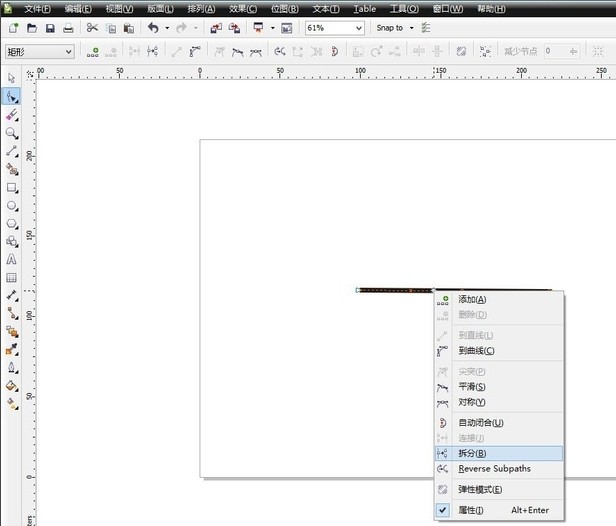Click the Cut scissors icon
The height and width of the screenshot is (526, 616).
click(x=92, y=28)
